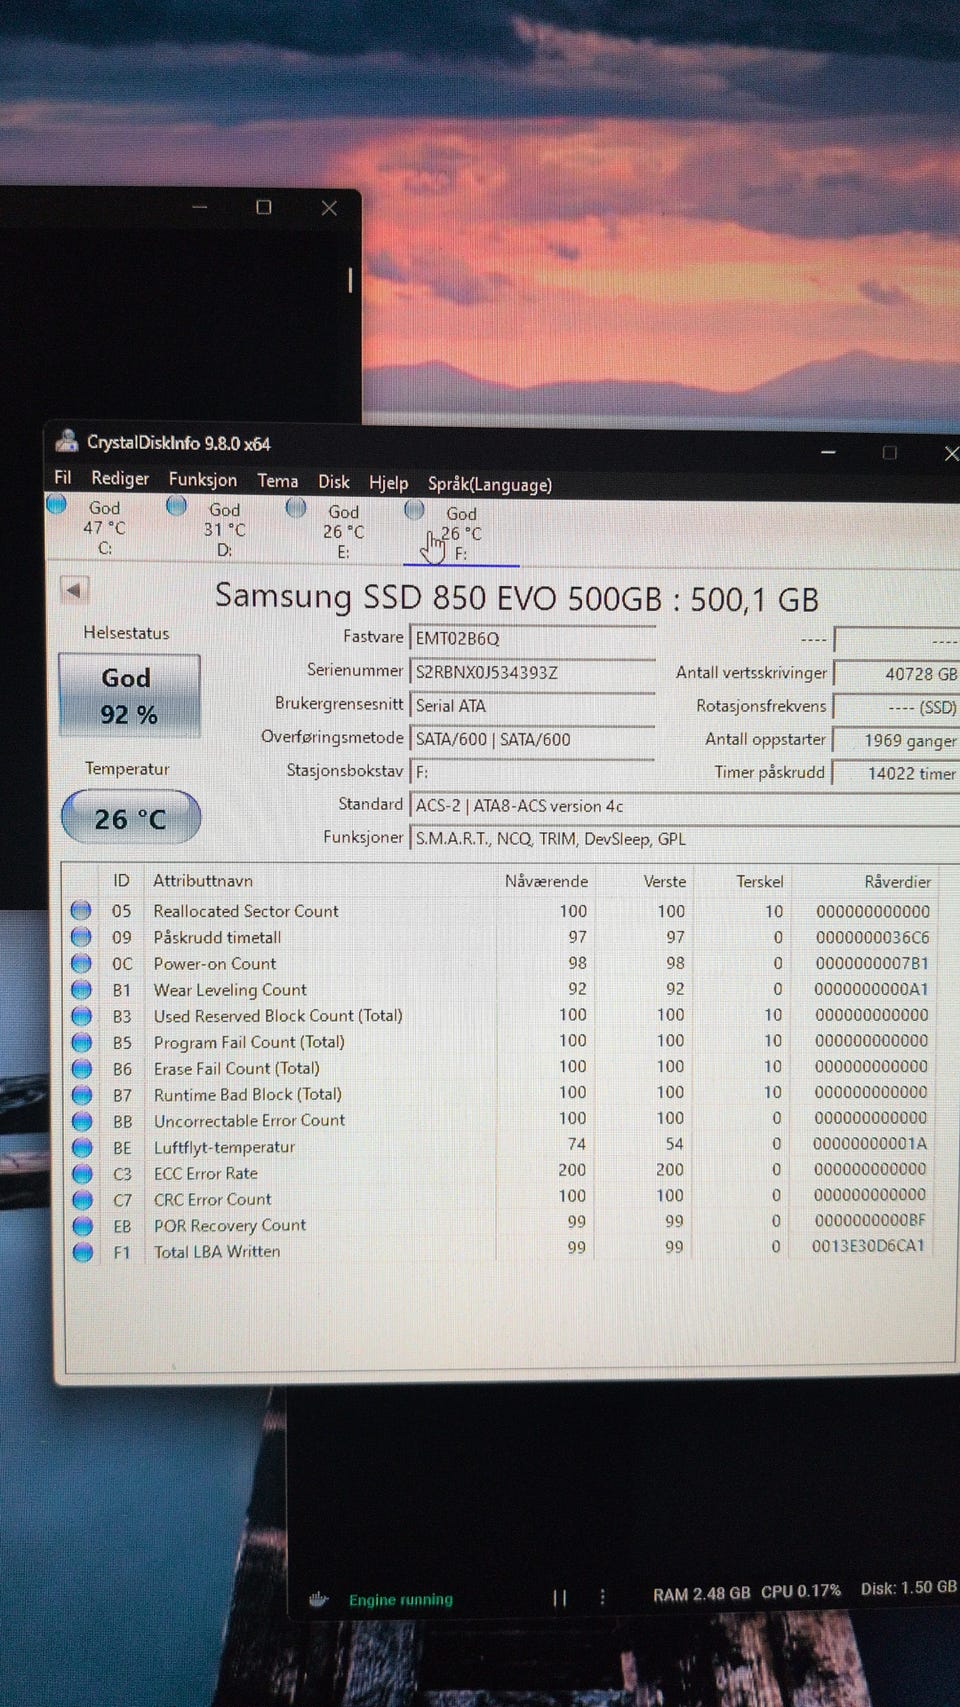The height and width of the screenshot is (1707, 960).
Task: Maximize the black background window
Action: tap(264, 207)
